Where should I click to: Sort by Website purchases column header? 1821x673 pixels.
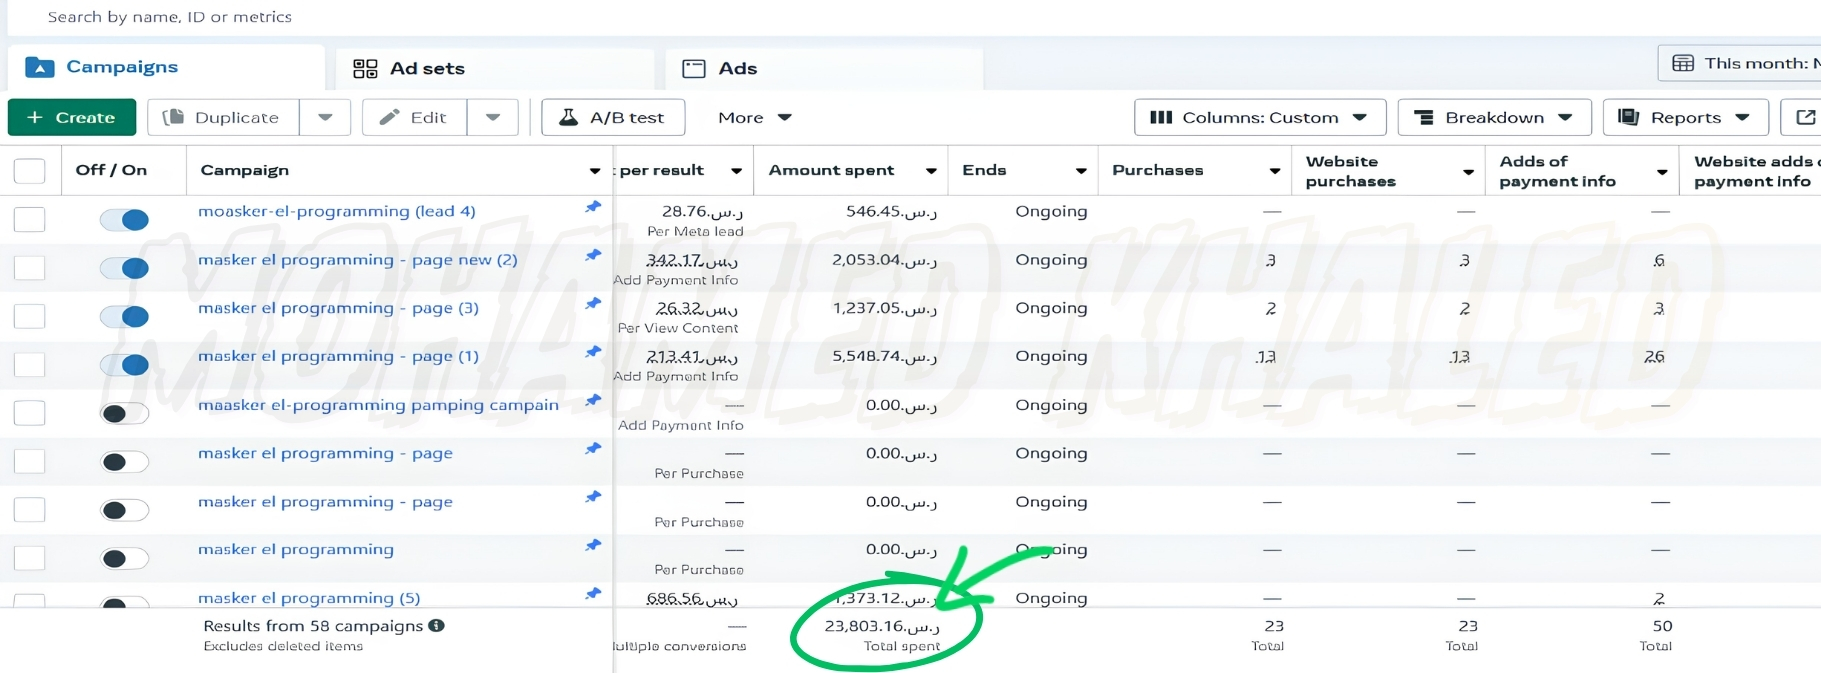click(1350, 171)
